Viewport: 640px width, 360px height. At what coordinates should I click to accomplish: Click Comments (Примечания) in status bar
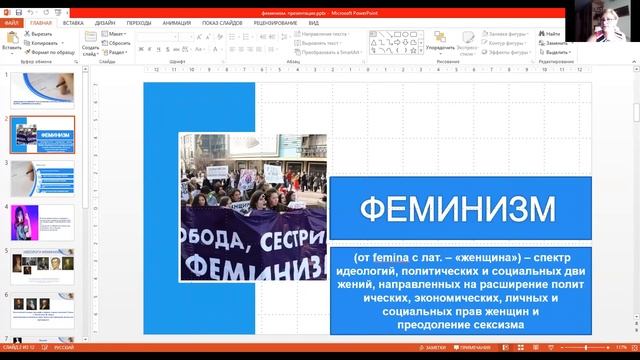click(x=472, y=348)
